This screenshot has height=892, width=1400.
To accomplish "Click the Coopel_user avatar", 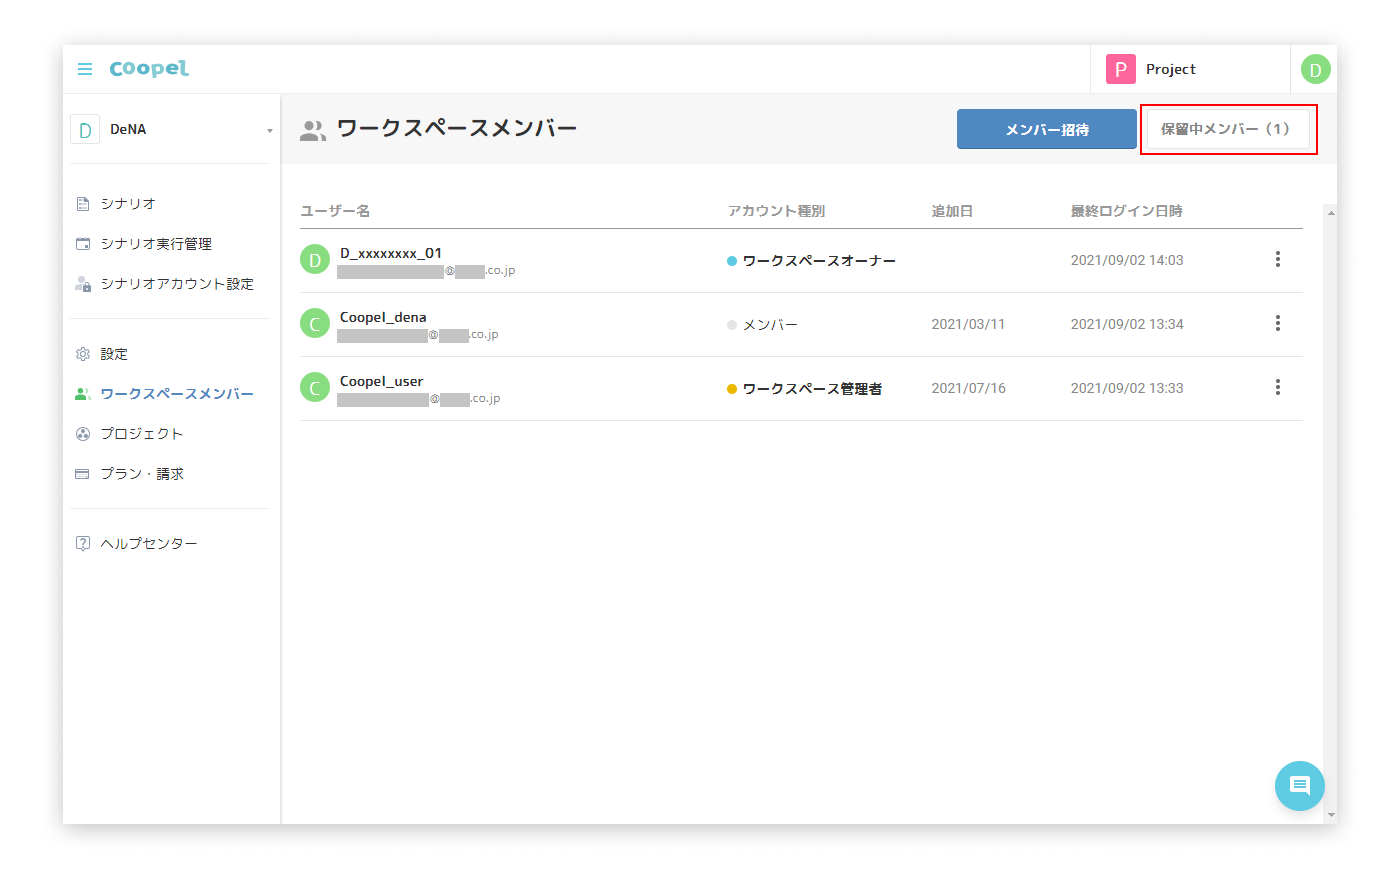I will (x=315, y=388).
